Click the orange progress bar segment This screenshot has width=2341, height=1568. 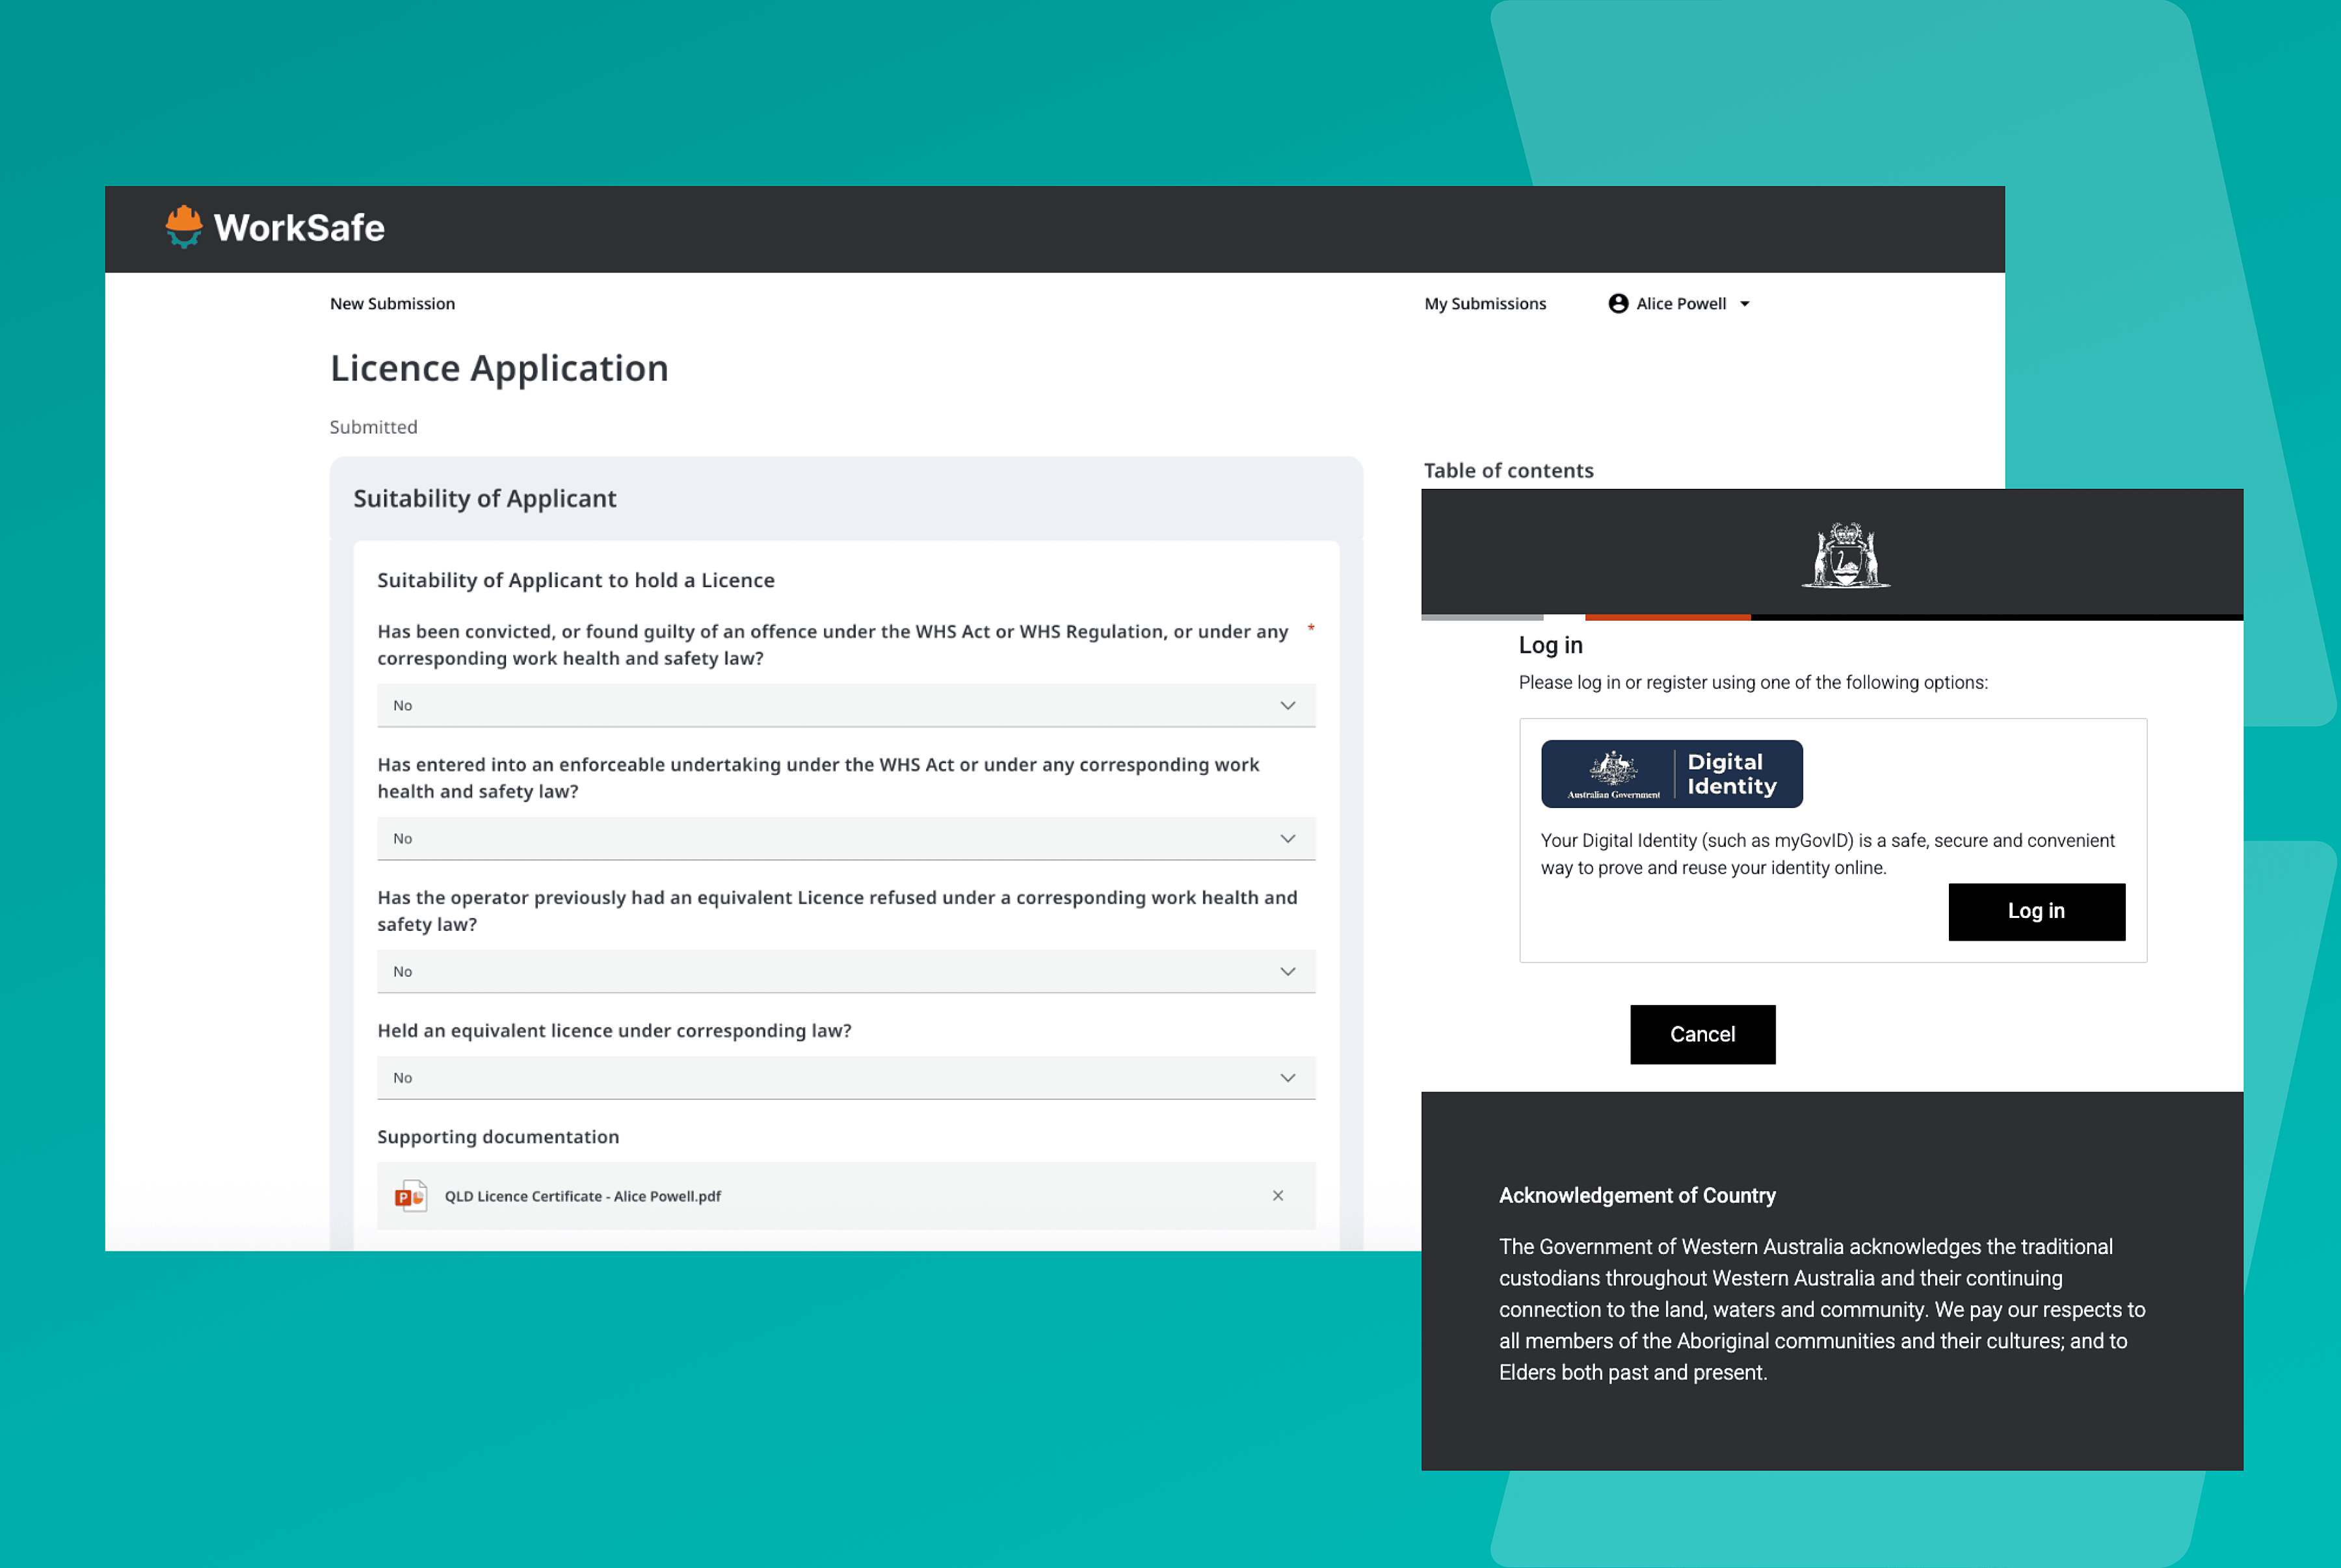1667,617
